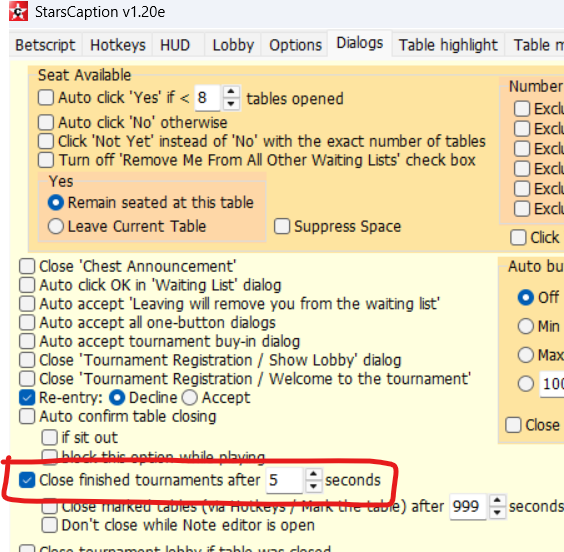Open the Hotkeys tab
The width and height of the screenshot is (564, 552).
click(118, 45)
